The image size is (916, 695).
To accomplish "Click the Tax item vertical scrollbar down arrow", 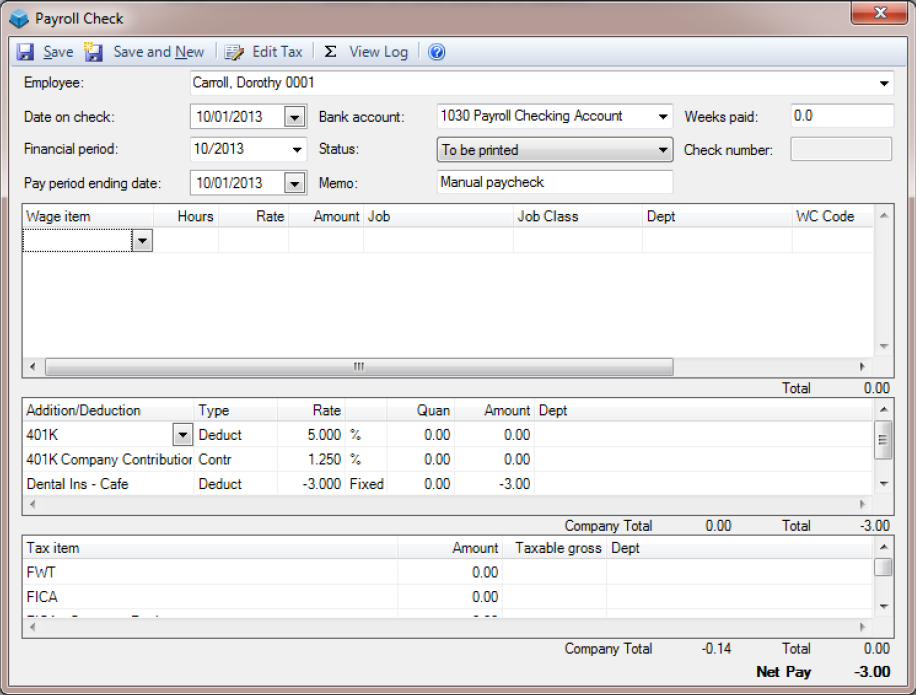I will pos(883,606).
